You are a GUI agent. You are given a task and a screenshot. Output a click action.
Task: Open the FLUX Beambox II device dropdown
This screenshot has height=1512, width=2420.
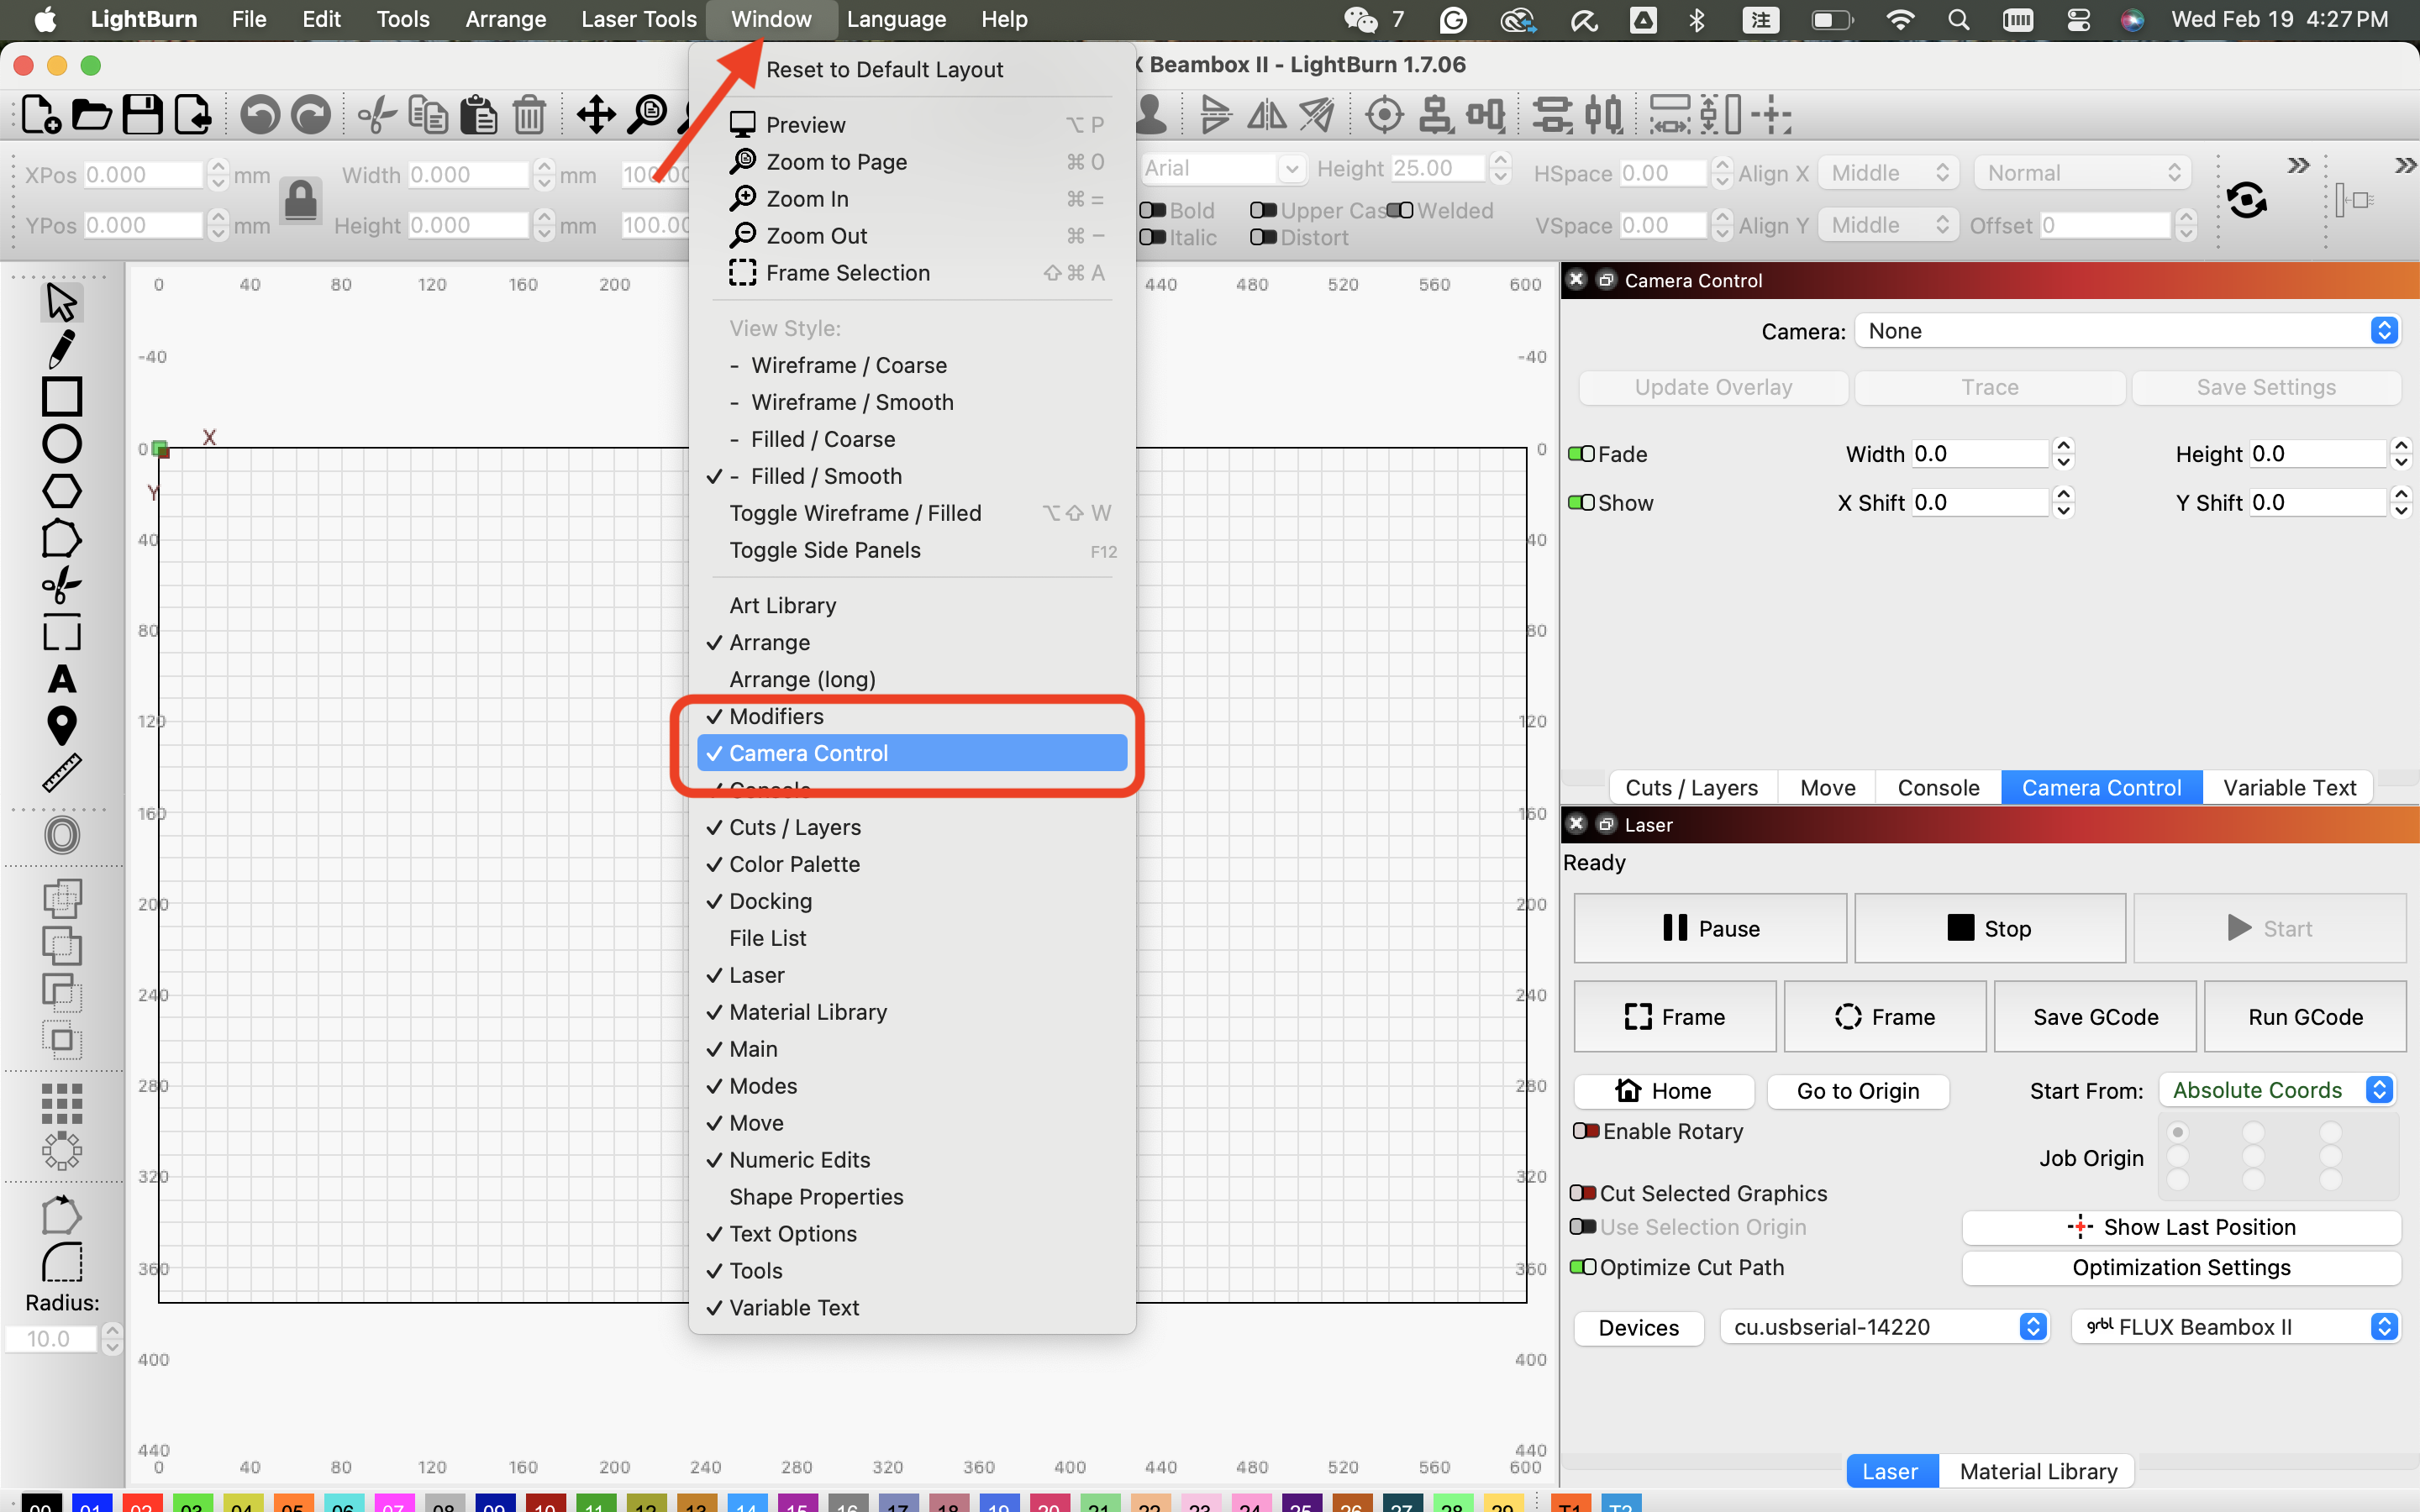click(x=2236, y=1327)
